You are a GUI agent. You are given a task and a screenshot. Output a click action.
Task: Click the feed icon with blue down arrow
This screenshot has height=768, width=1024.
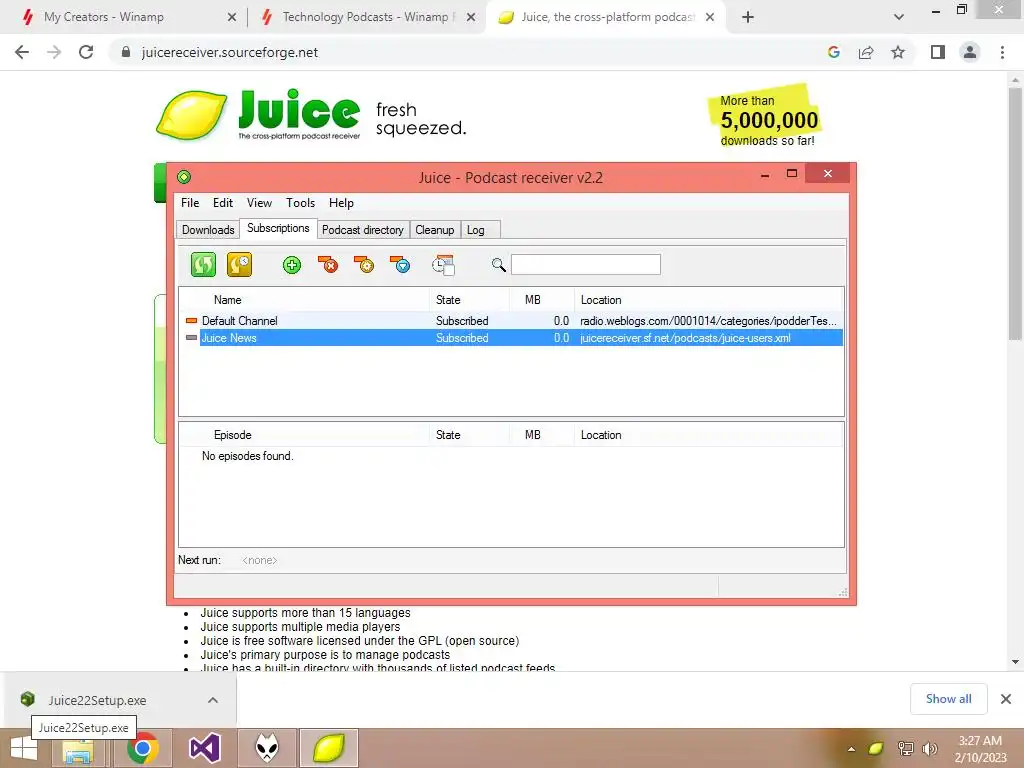pyautogui.click(x=400, y=264)
